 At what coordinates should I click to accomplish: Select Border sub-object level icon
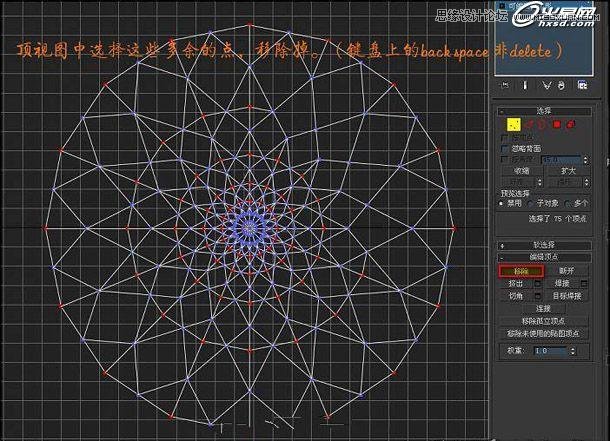542,124
